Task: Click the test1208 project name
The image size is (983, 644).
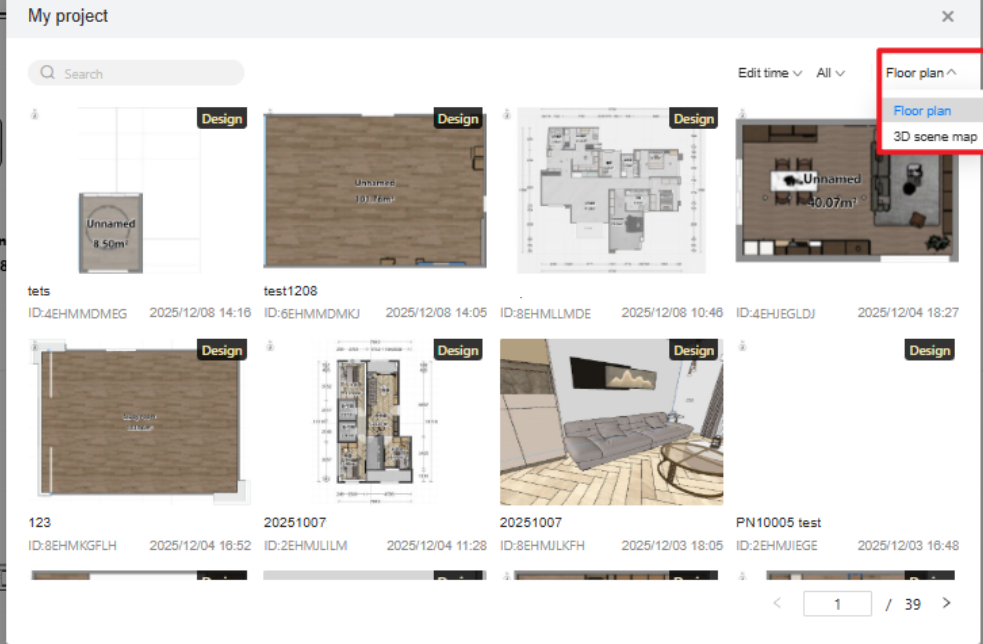Action: point(290,291)
